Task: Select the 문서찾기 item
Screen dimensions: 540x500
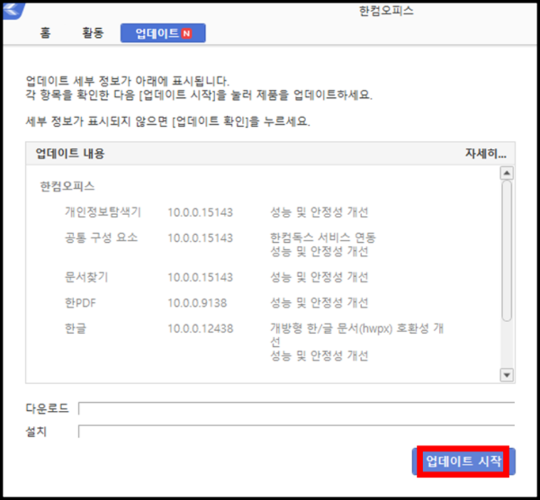Action: 86,277
